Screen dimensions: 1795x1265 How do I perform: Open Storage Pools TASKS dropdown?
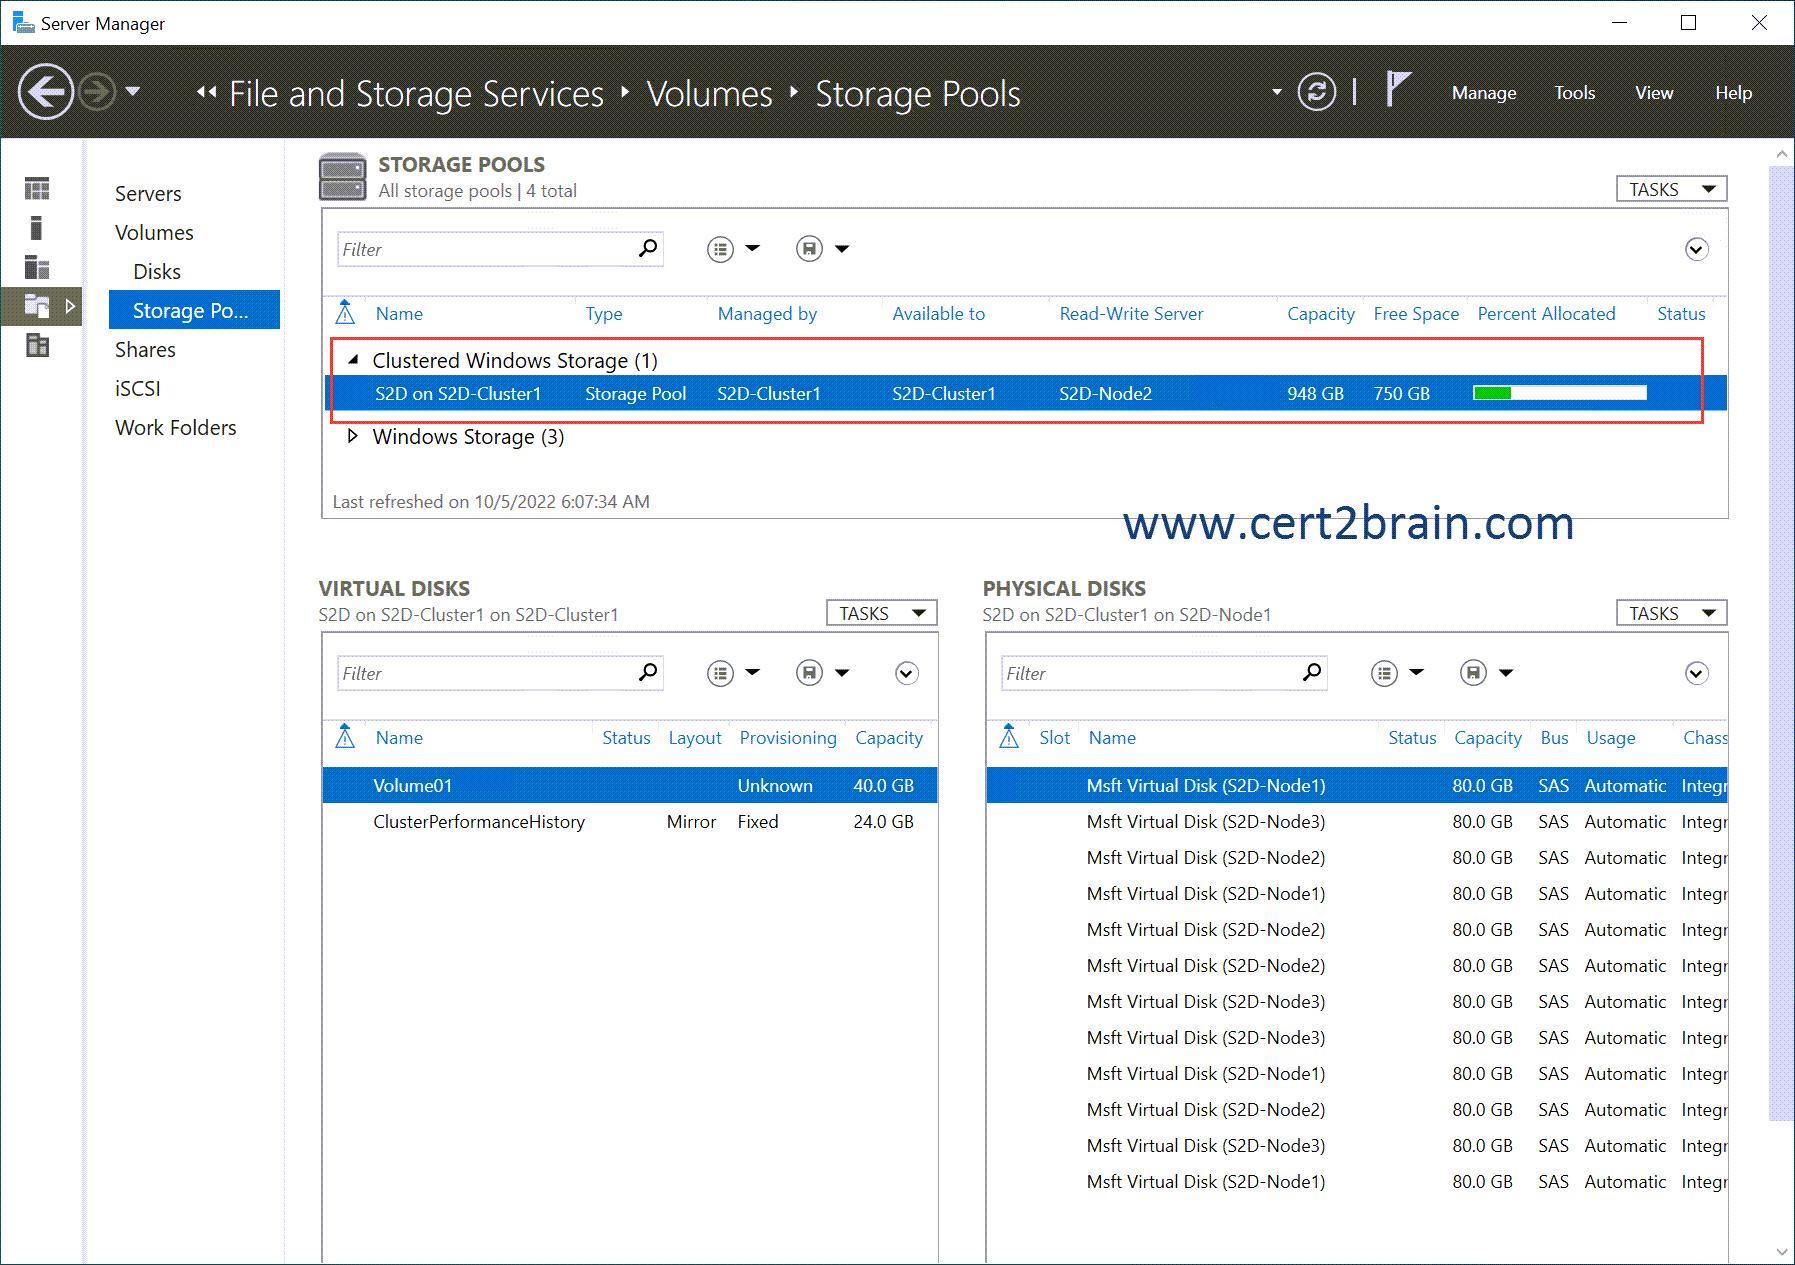tap(1671, 189)
